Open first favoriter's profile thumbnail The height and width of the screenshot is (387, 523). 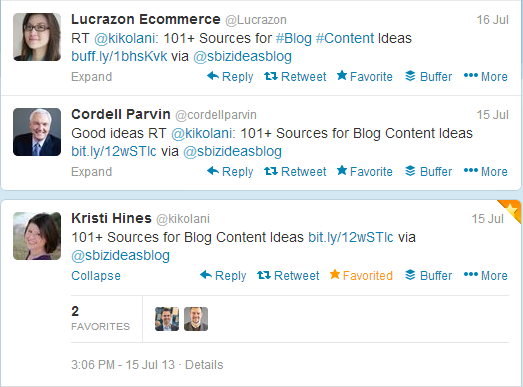167,319
